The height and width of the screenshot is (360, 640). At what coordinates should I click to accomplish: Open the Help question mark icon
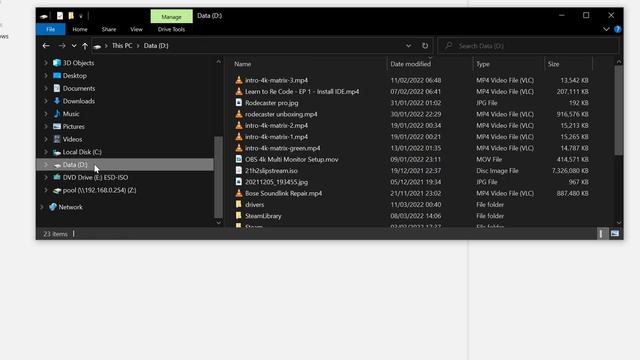click(618, 29)
